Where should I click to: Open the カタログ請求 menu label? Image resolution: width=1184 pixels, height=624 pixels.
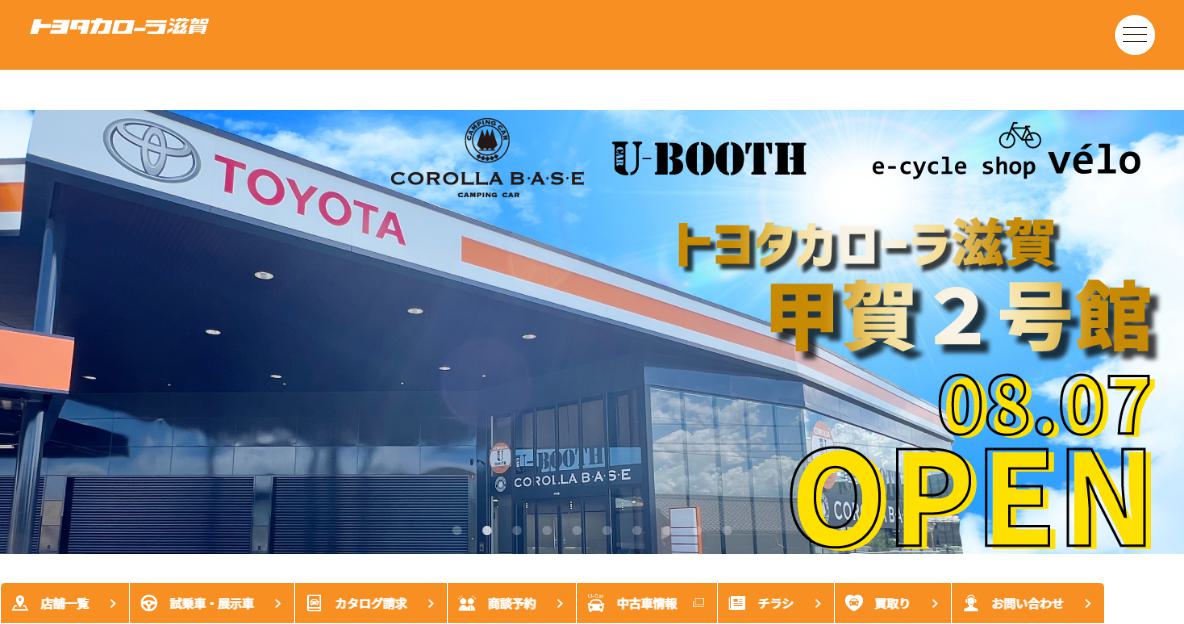pos(371,604)
